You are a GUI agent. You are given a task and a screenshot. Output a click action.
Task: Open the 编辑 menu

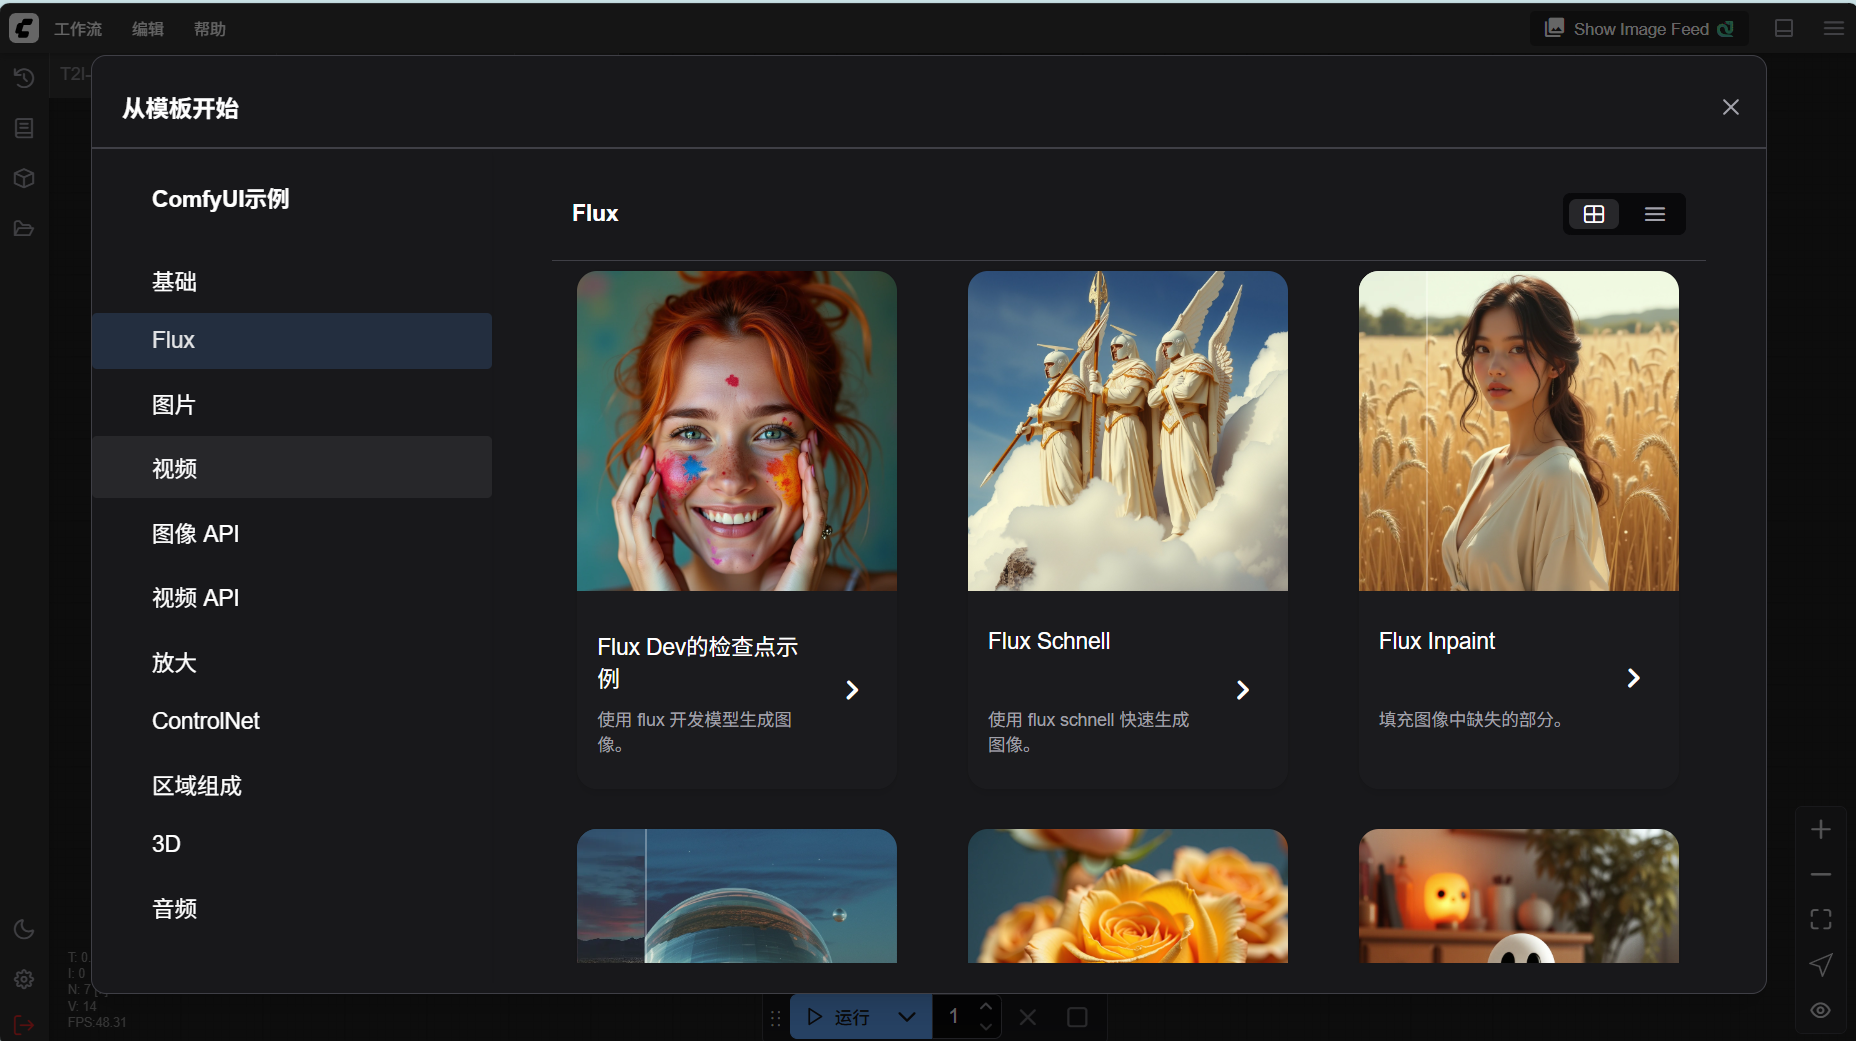(x=148, y=29)
